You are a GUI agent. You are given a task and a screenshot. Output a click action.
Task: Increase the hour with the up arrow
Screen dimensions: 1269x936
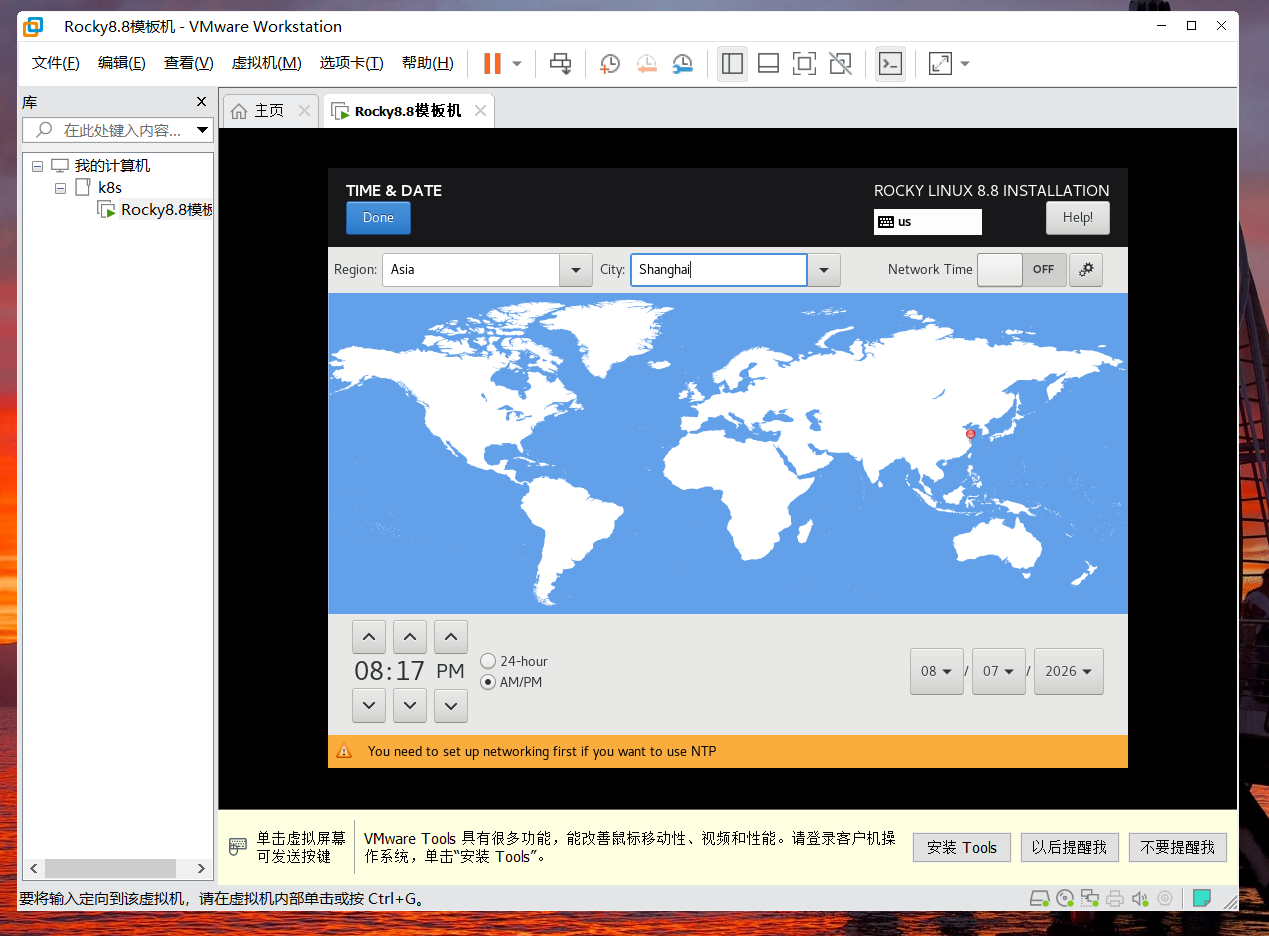(x=369, y=637)
